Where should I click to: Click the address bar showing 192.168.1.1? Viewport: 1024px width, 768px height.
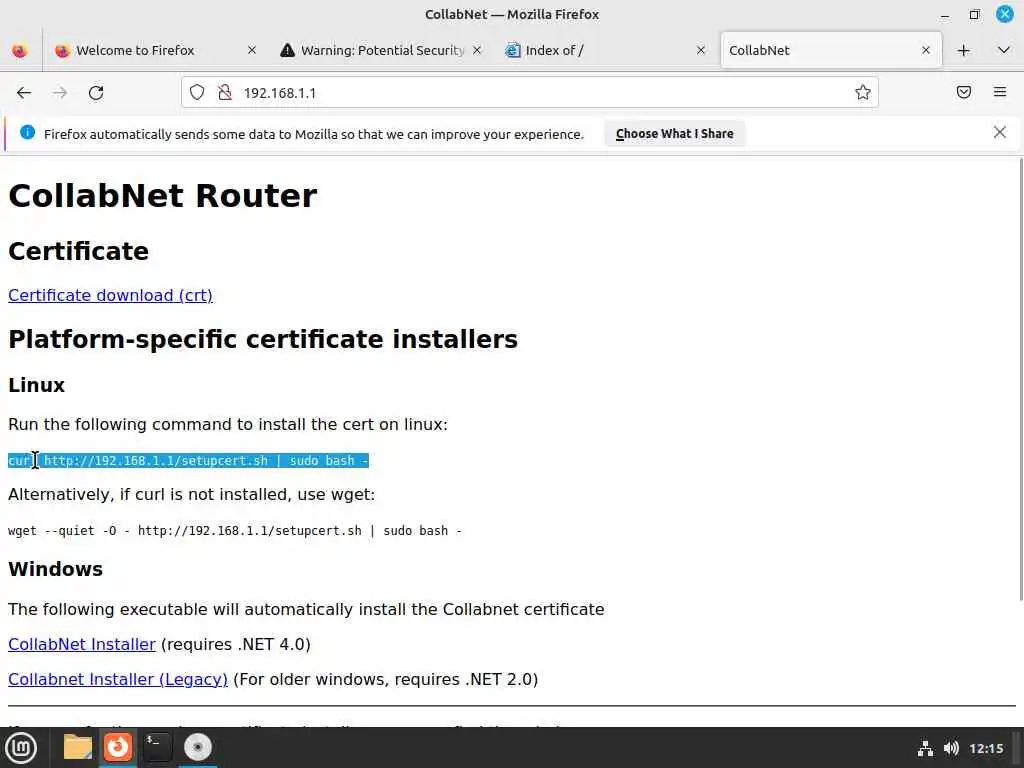coord(529,93)
